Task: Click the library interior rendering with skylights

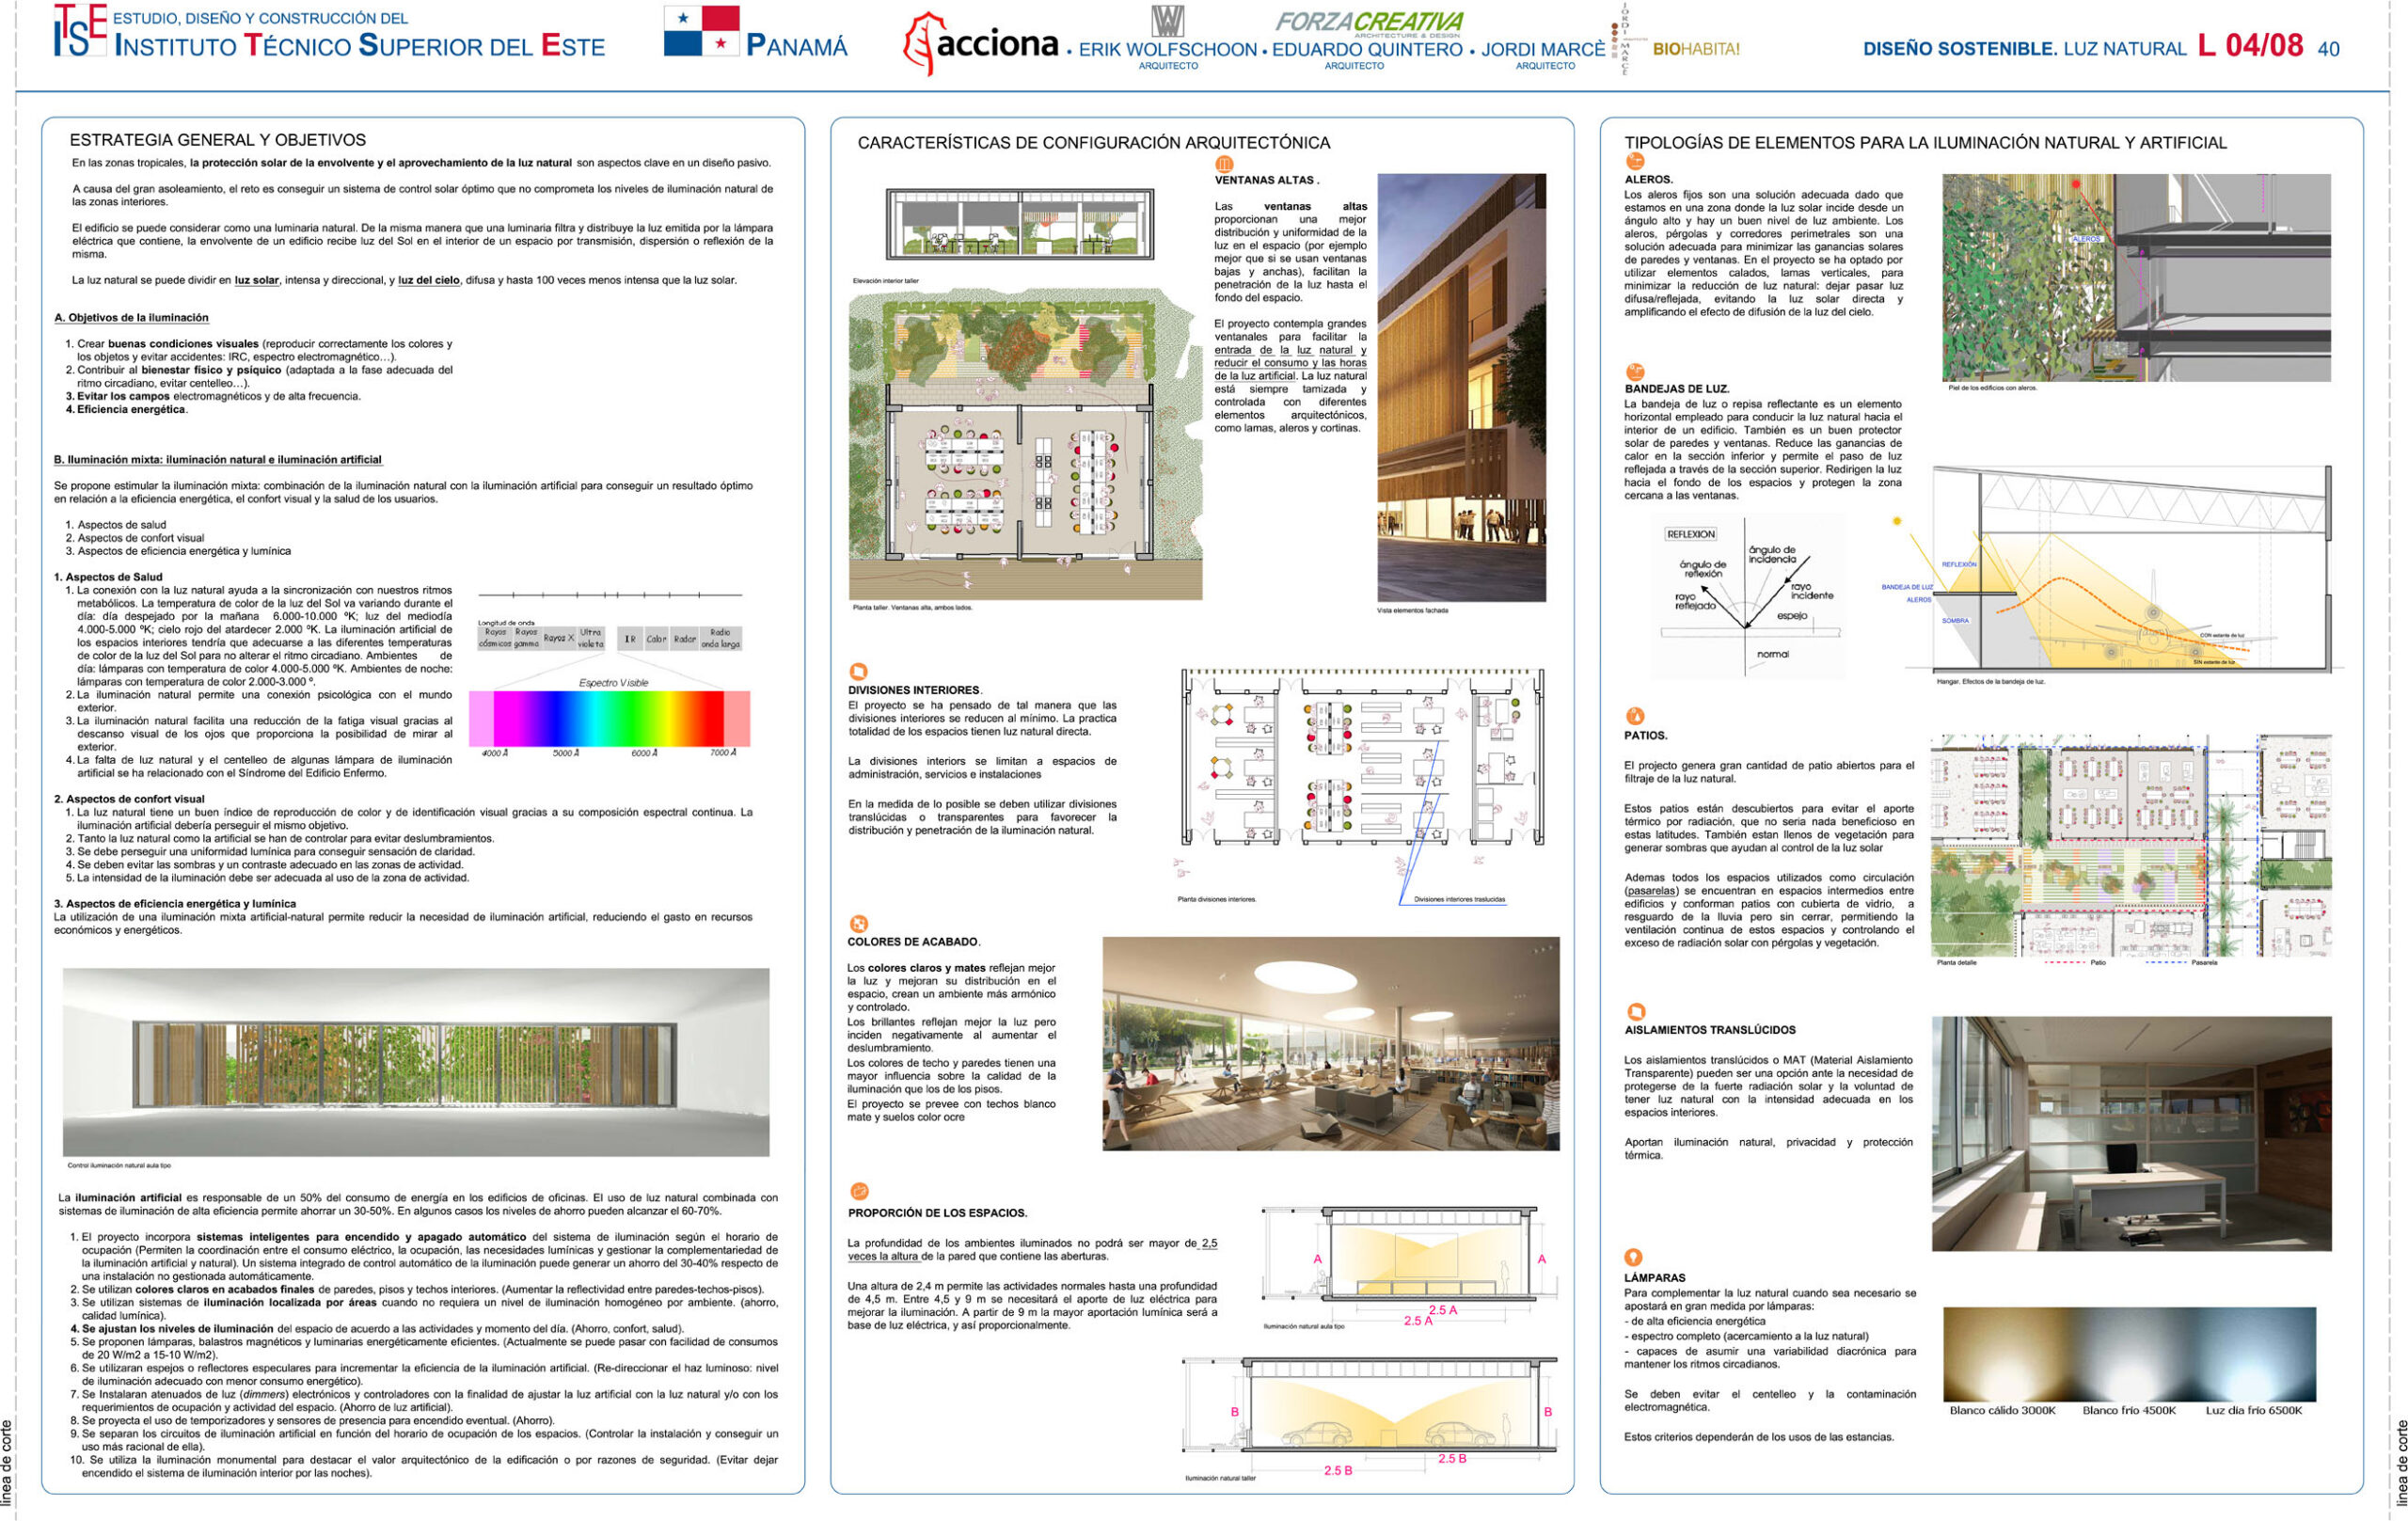Action: tap(1329, 1043)
